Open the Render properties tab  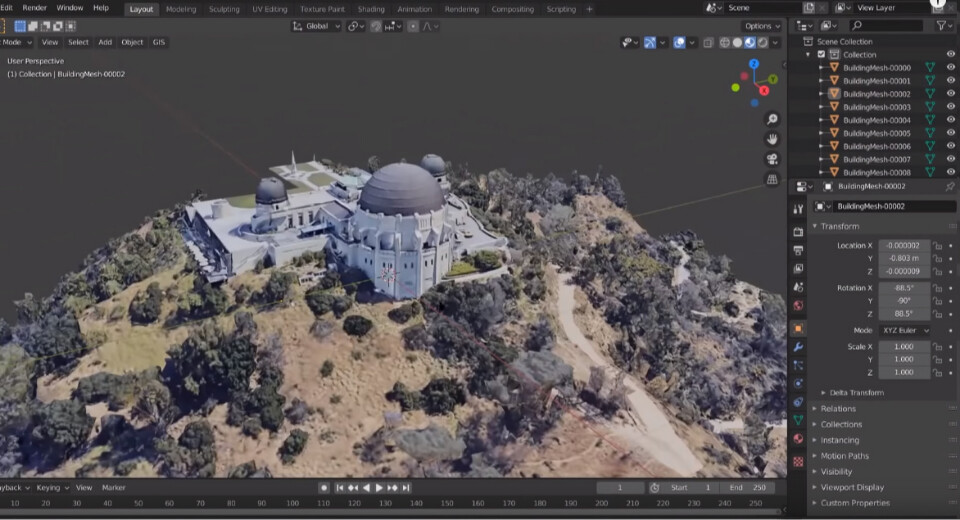point(798,232)
